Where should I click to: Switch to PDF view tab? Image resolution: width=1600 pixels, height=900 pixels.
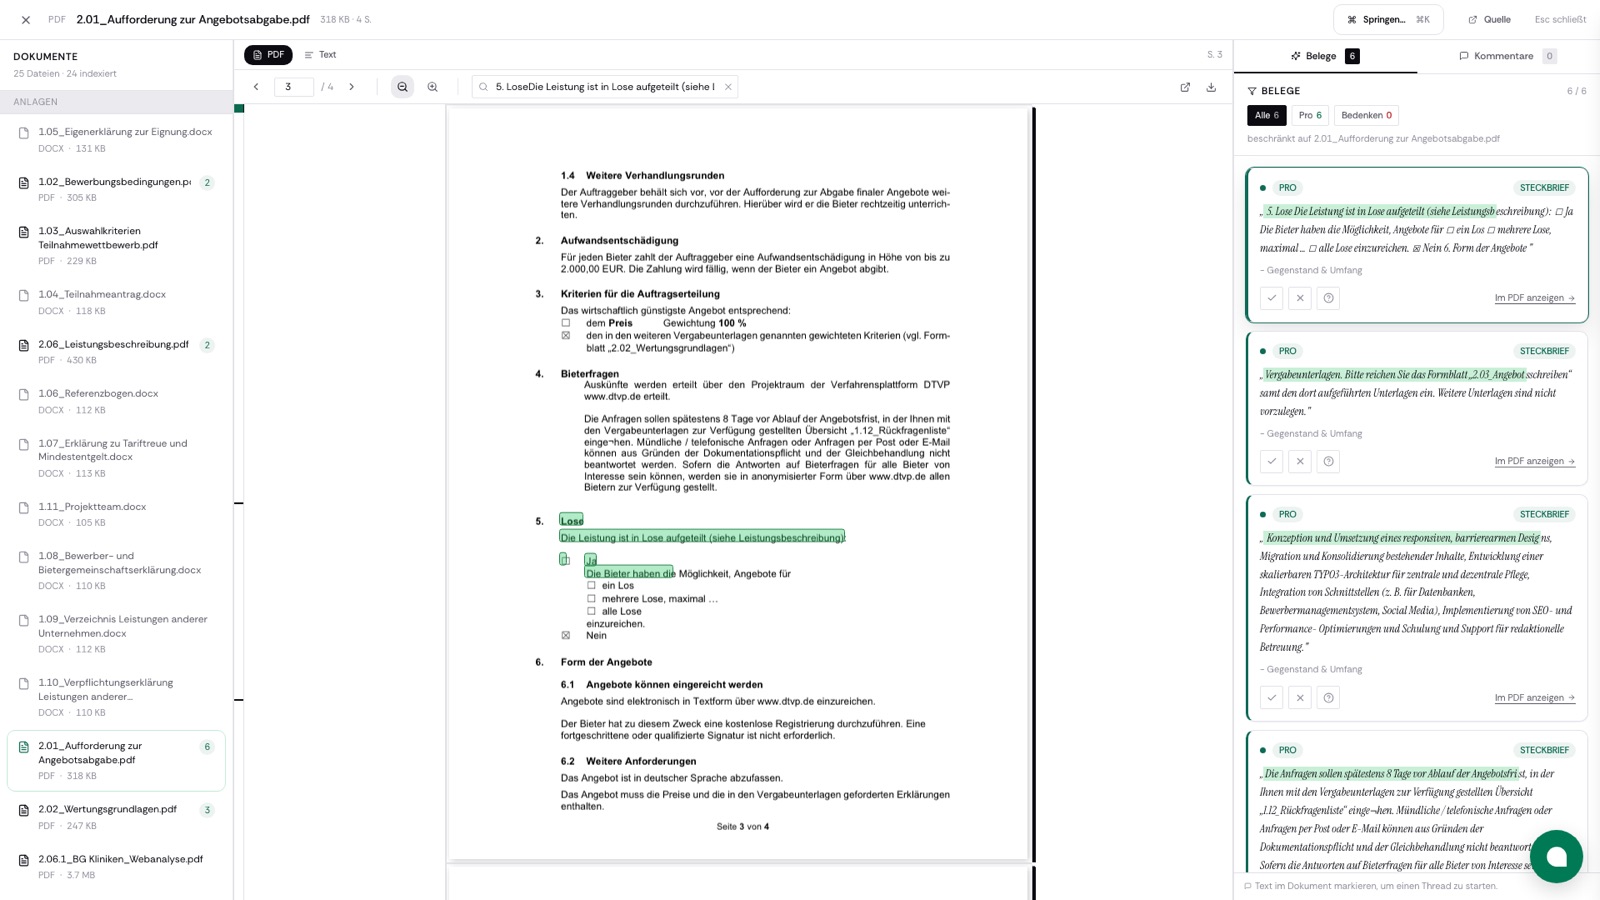point(268,55)
